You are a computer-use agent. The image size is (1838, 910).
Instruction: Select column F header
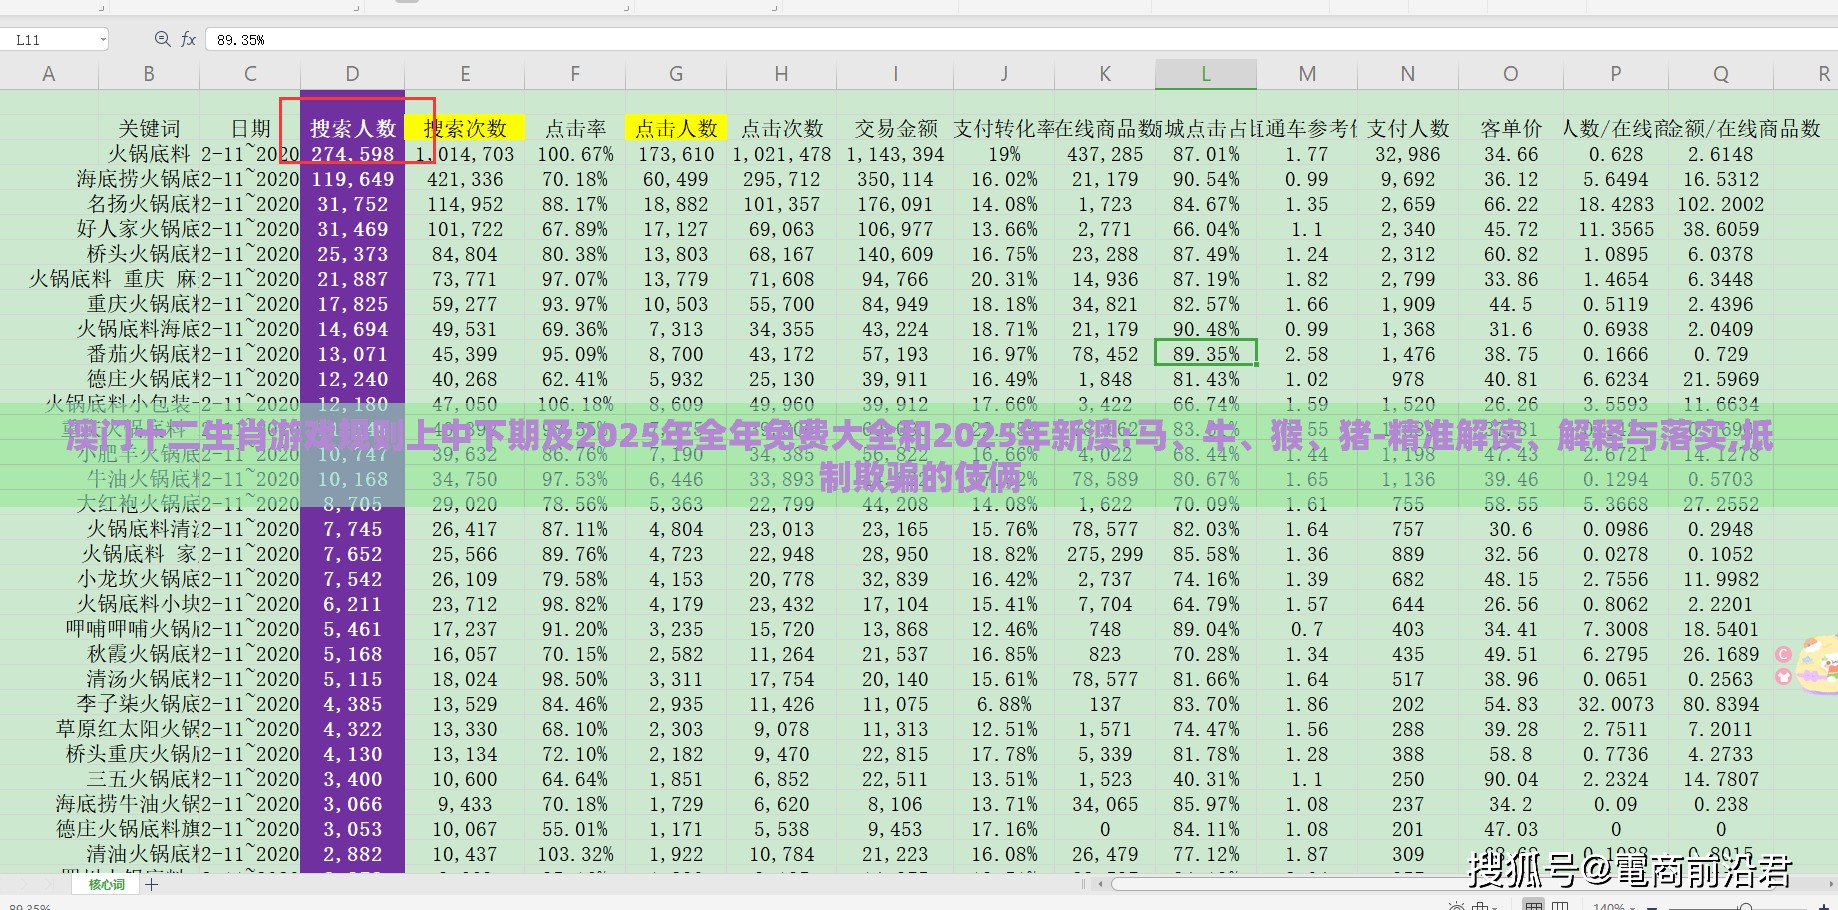(x=575, y=74)
